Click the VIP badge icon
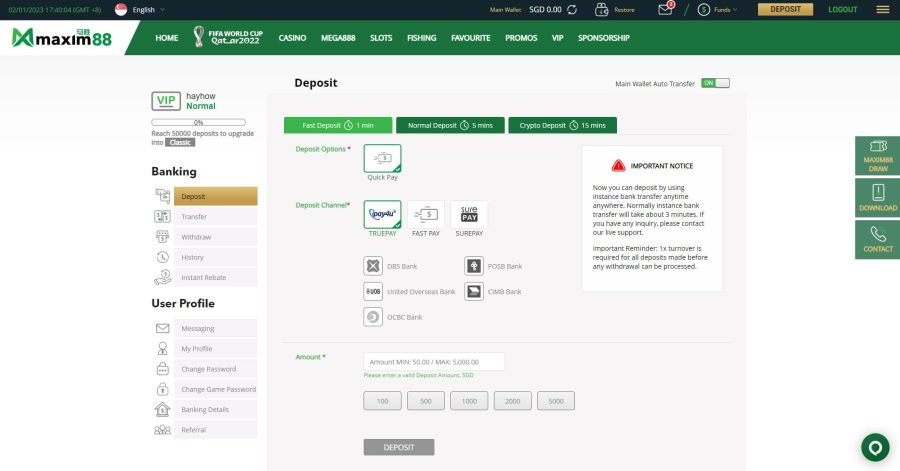Viewport: 900px width, 471px height. (166, 101)
